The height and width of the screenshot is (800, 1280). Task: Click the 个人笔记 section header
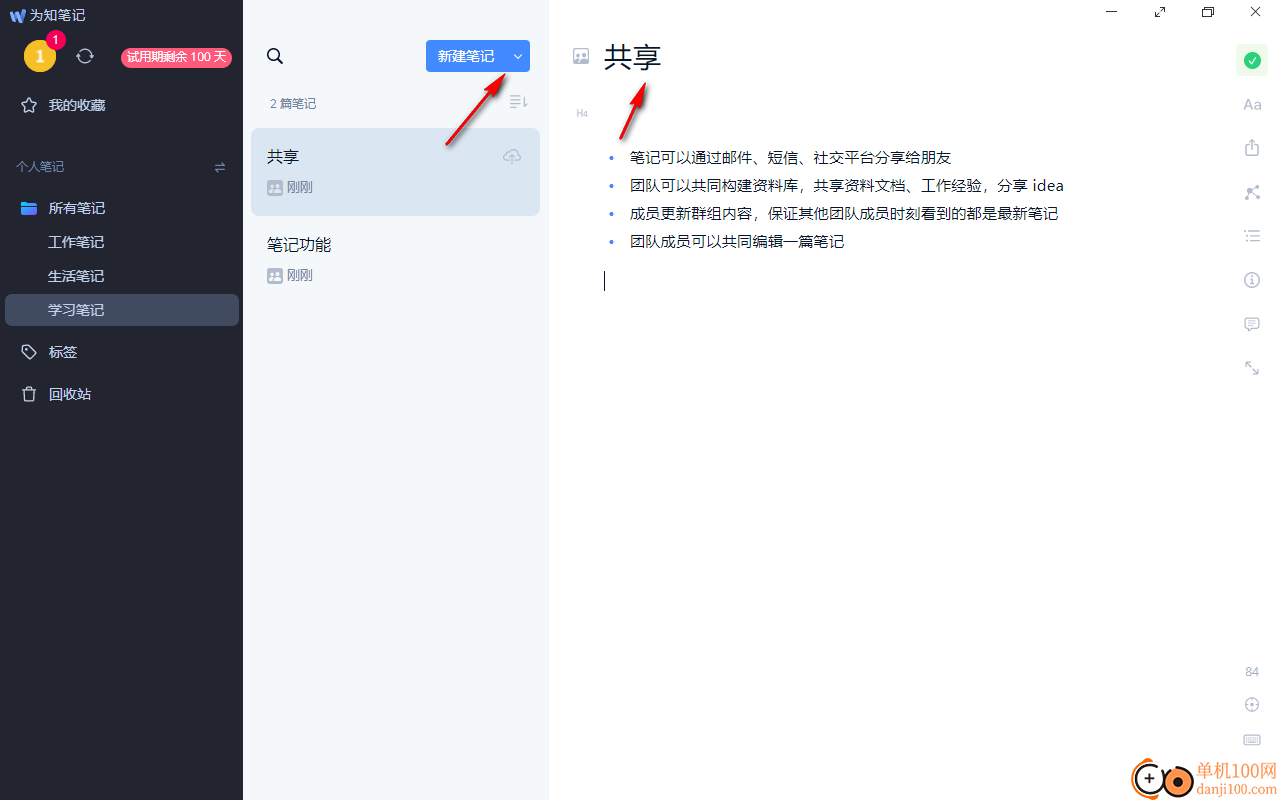pyautogui.click(x=40, y=167)
